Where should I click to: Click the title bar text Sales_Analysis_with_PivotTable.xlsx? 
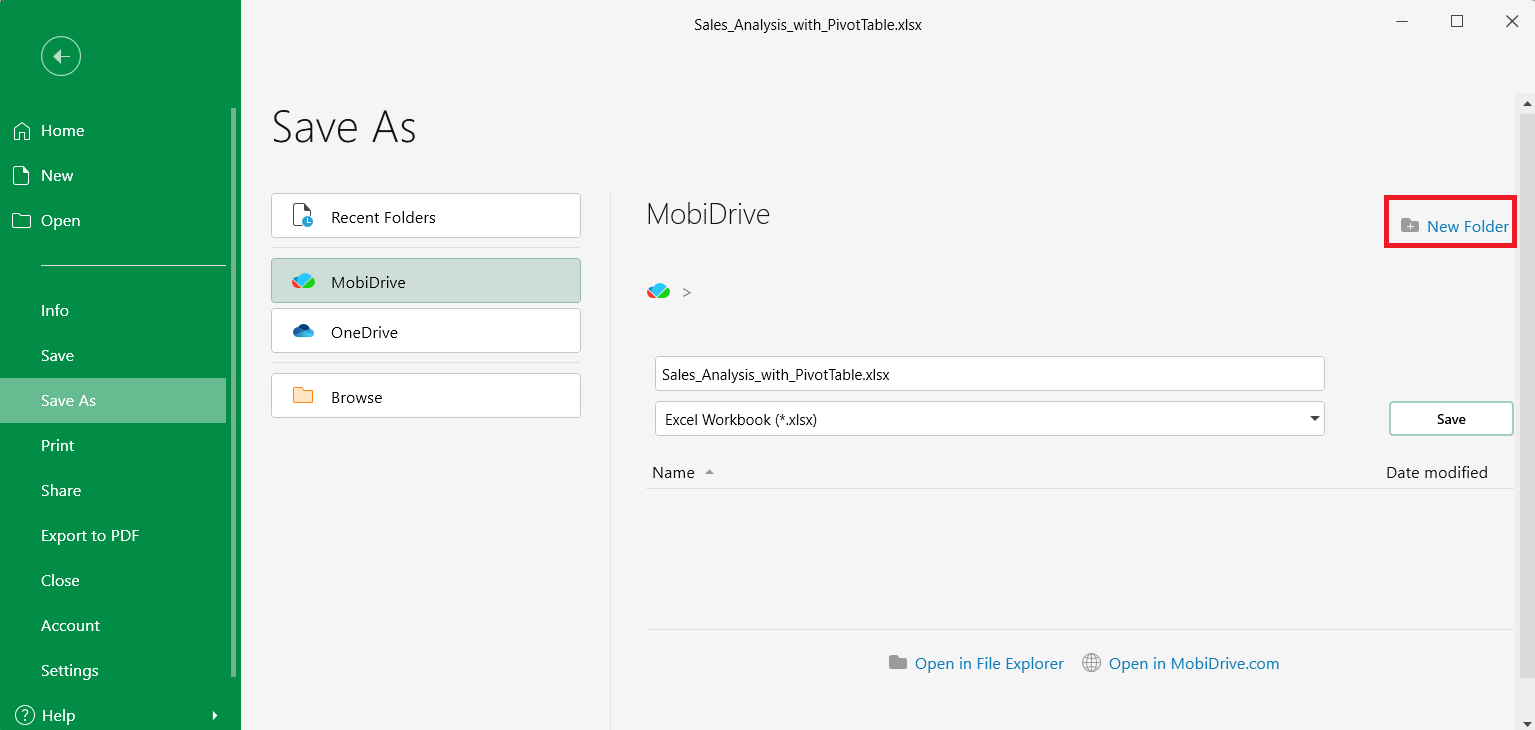[808, 25]
